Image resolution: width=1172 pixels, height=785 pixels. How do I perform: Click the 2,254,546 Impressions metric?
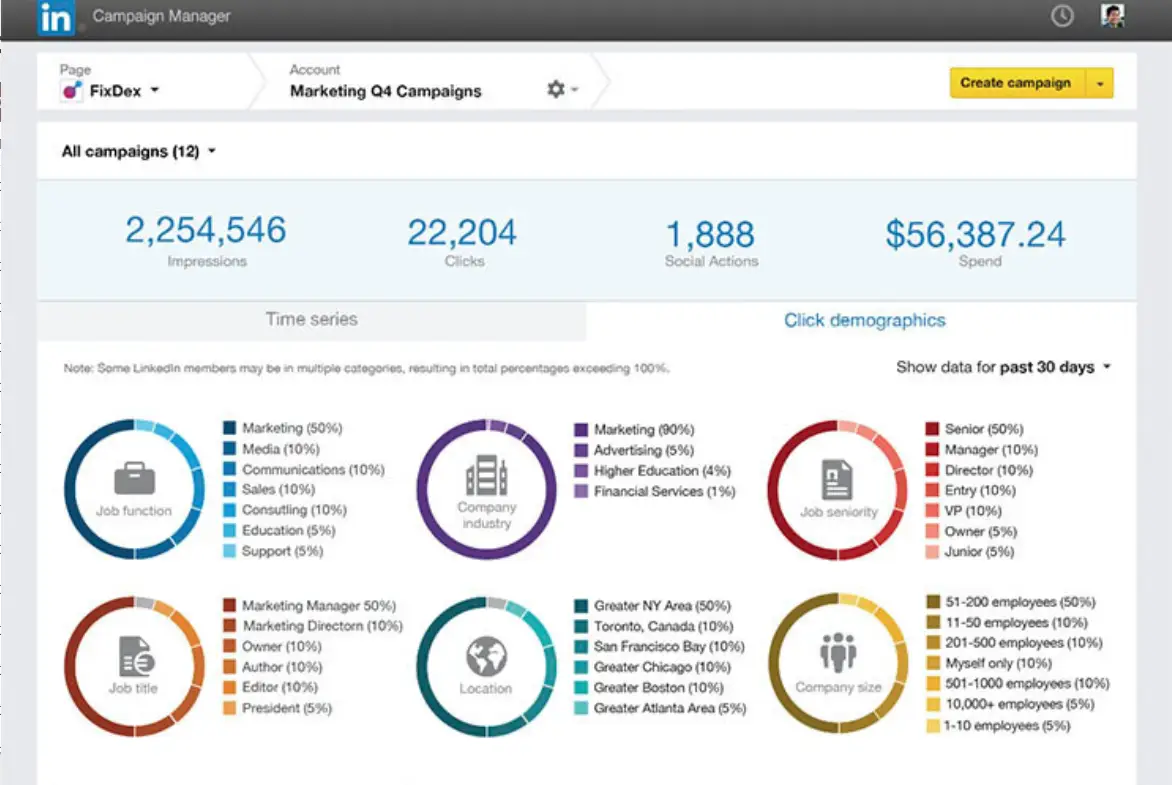click(x=206, y=231)
